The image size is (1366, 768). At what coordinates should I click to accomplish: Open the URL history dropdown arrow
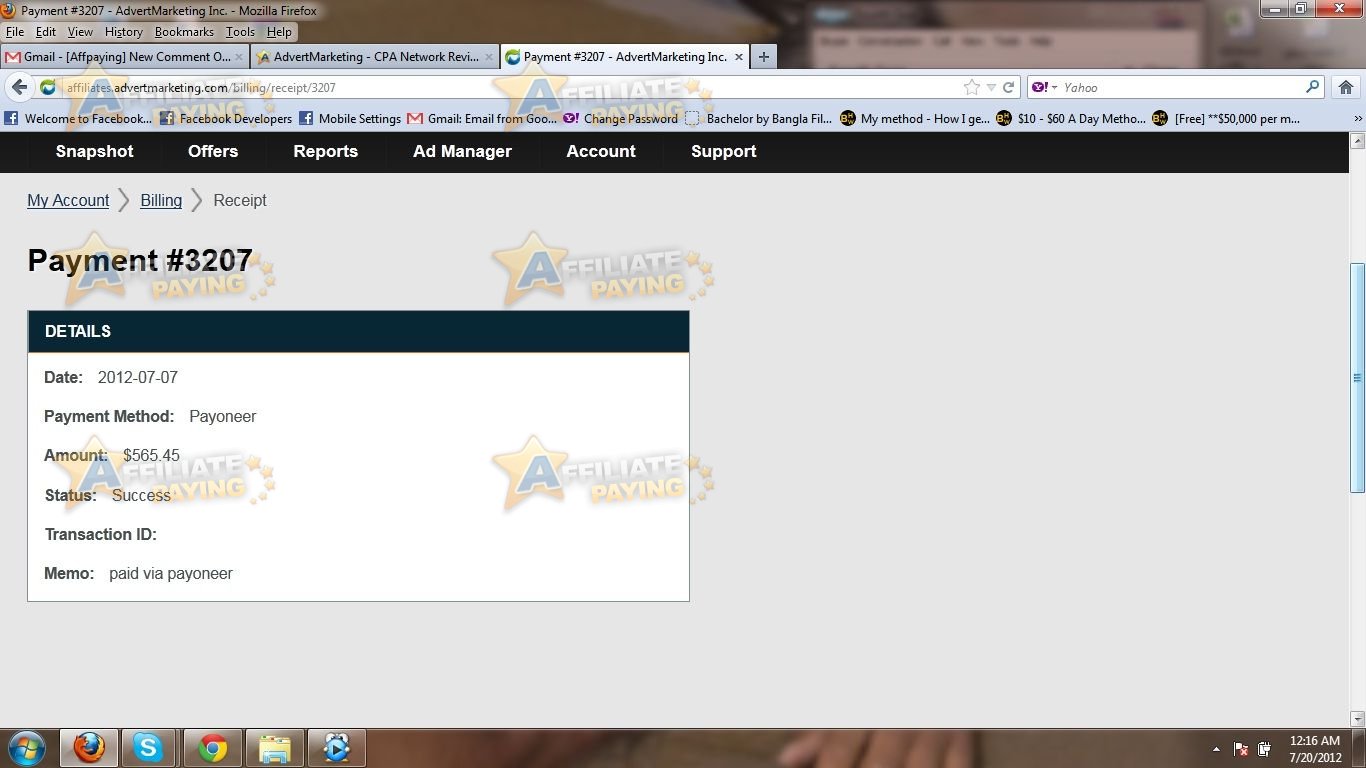(x=991, y=87)
